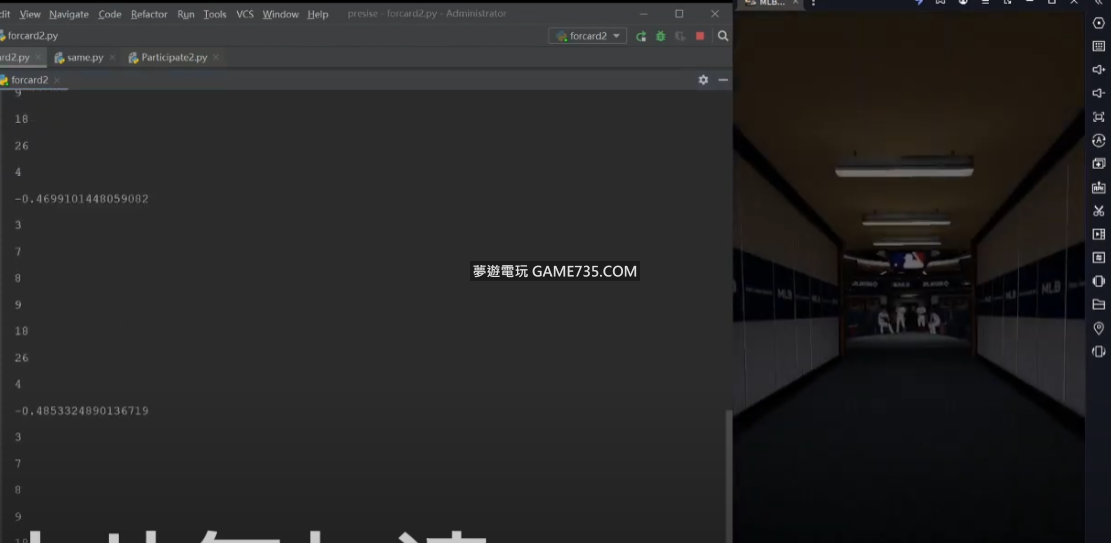1111x543 pixels.
Task: Click the Rerun forcard2 icon
Action: pyautogui.click(x=641, y=36)
